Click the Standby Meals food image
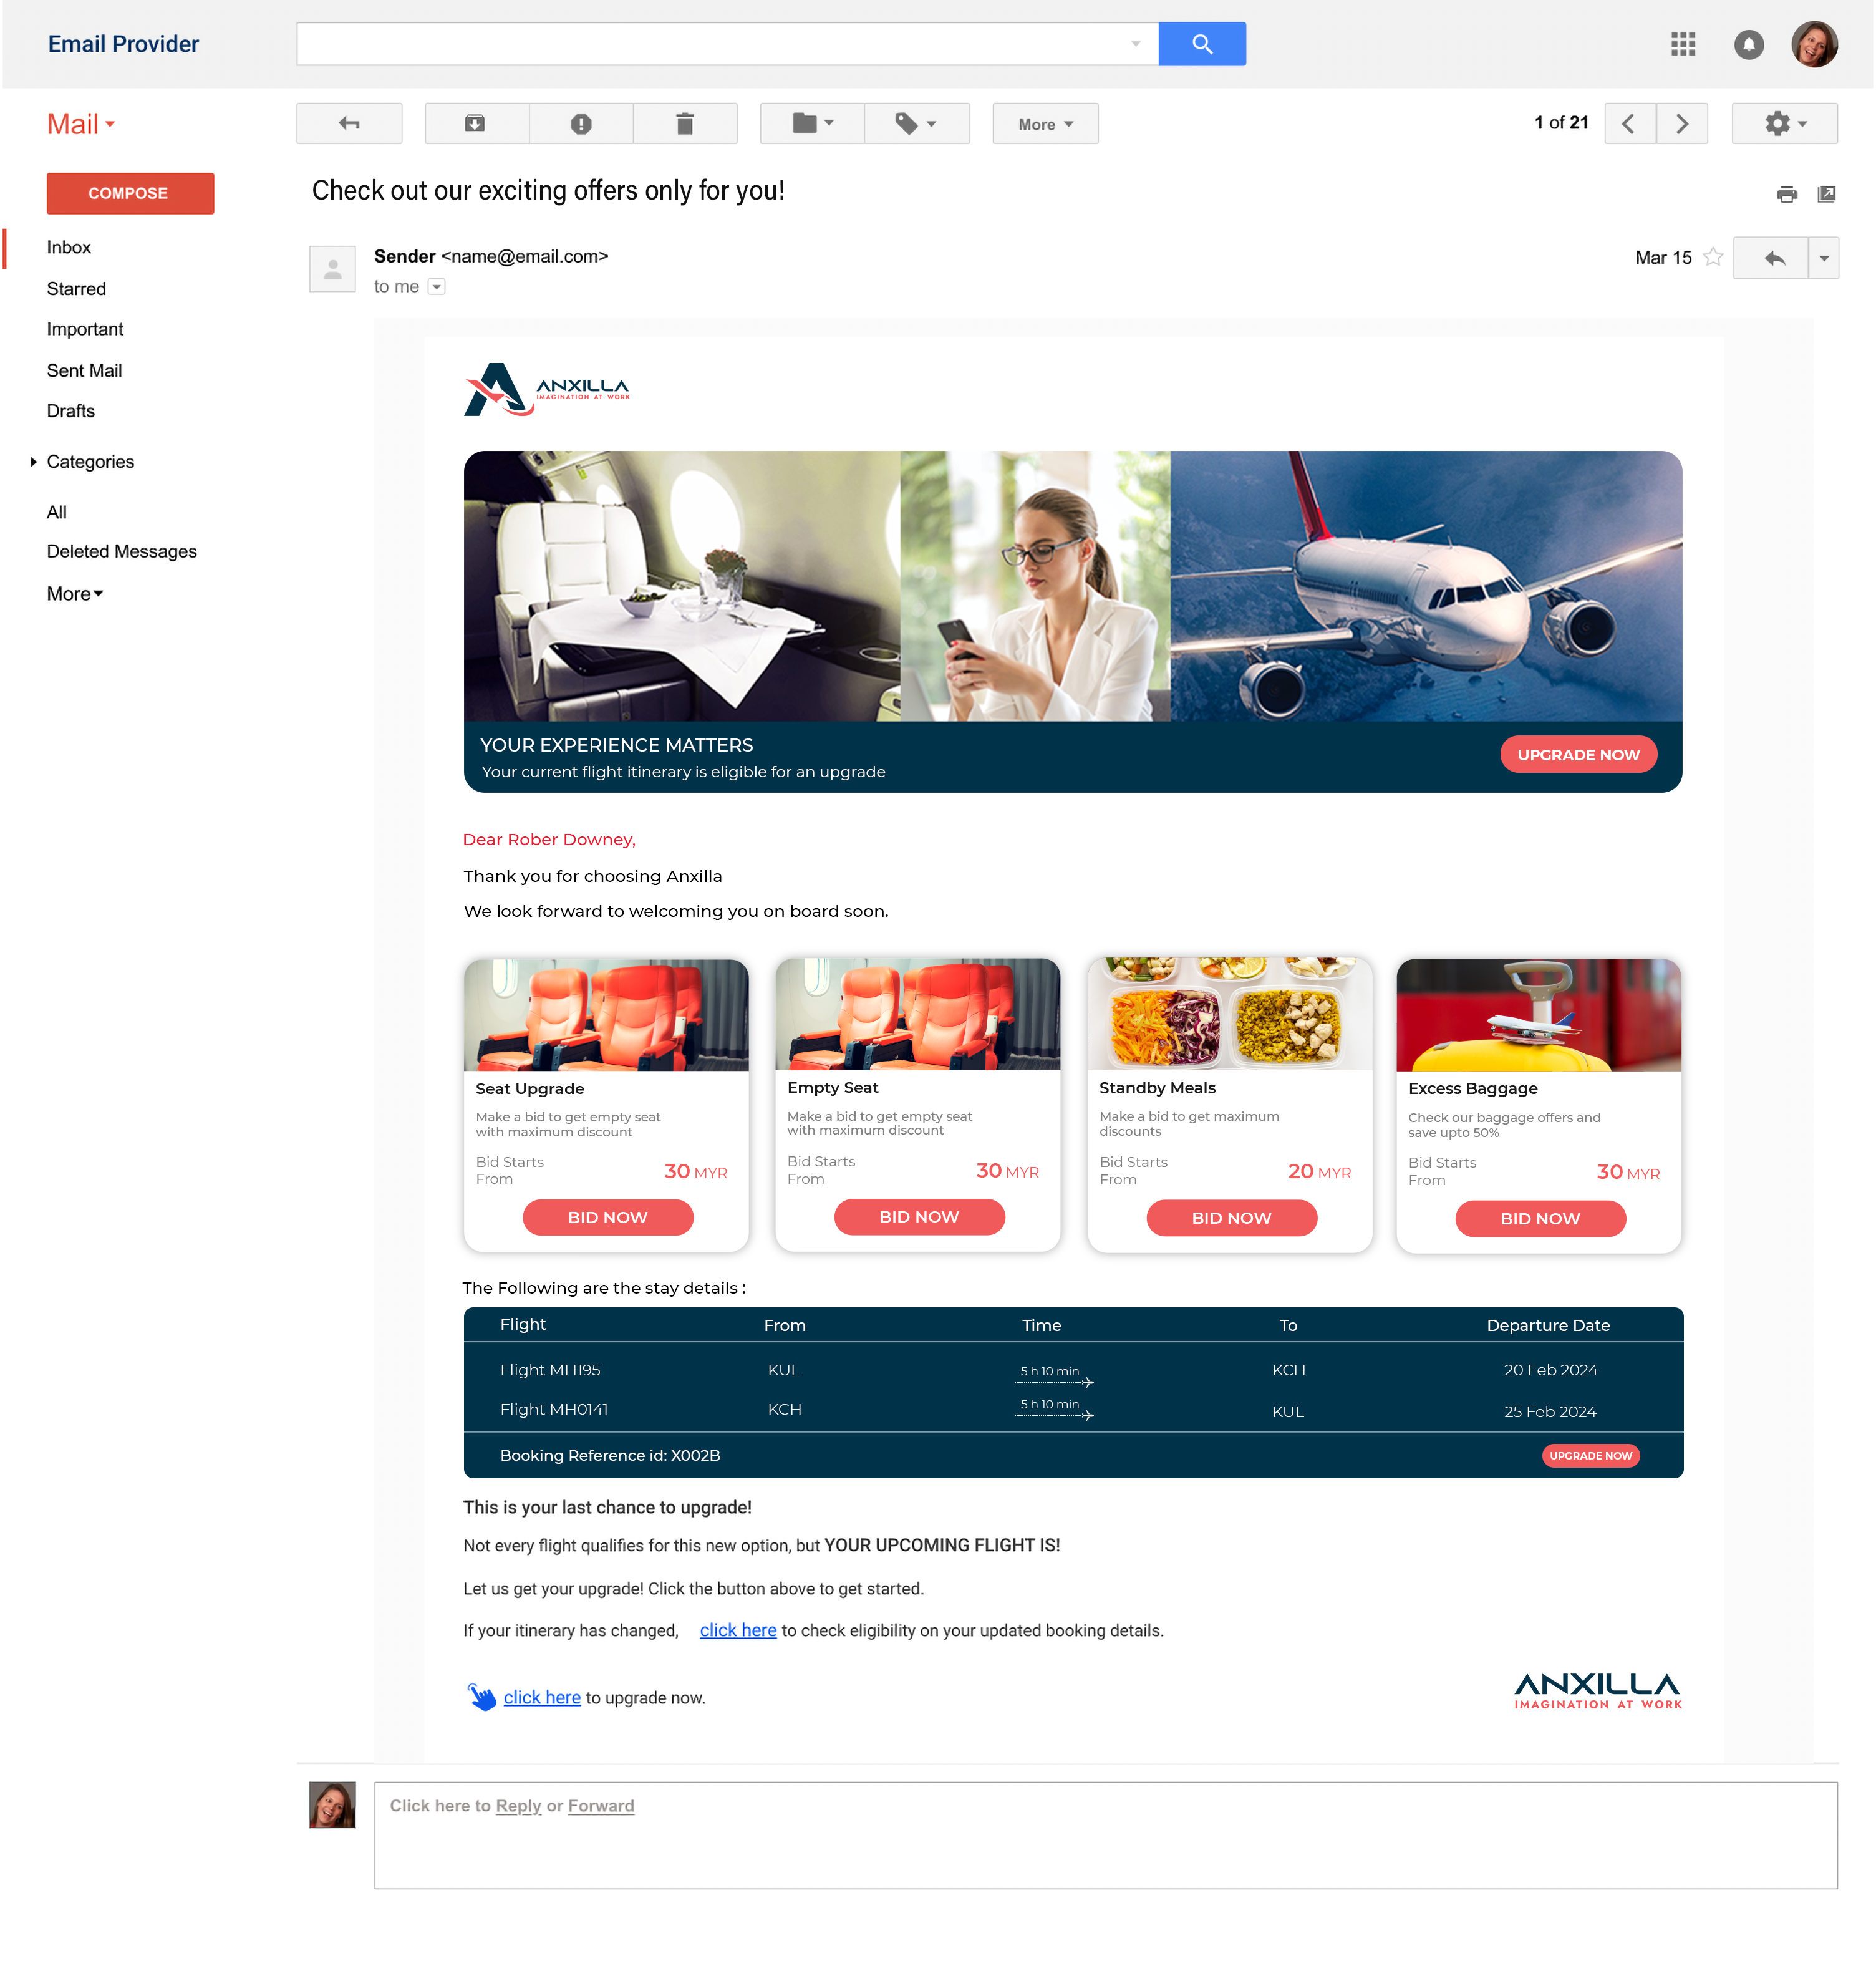 click(1229, 1013)
